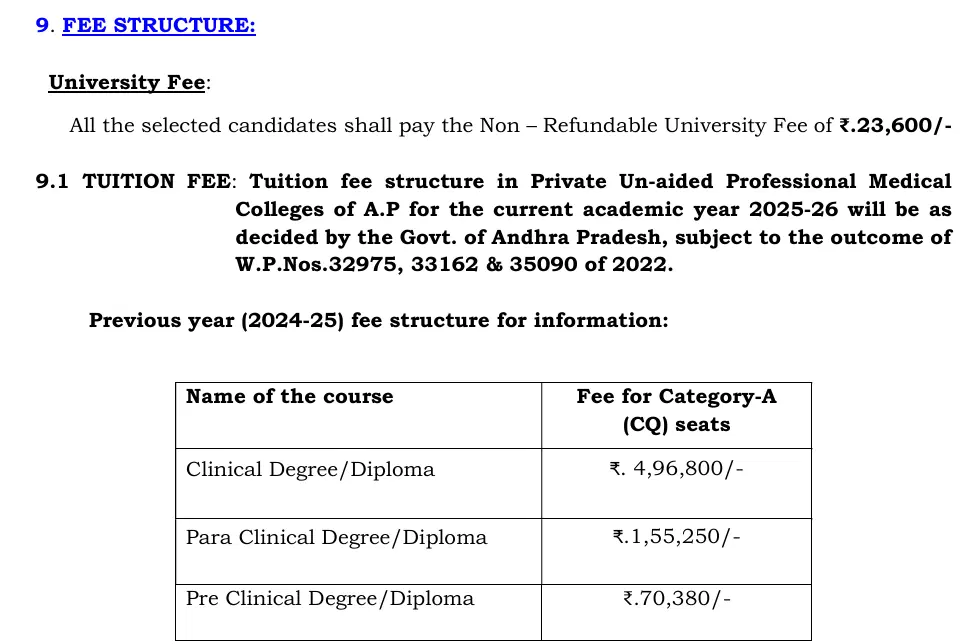Click the 'Name of the course' header cell
Image resolution: width=964 pixels, height=644 pixels.
pyautogui.click(x=289, y=397)
